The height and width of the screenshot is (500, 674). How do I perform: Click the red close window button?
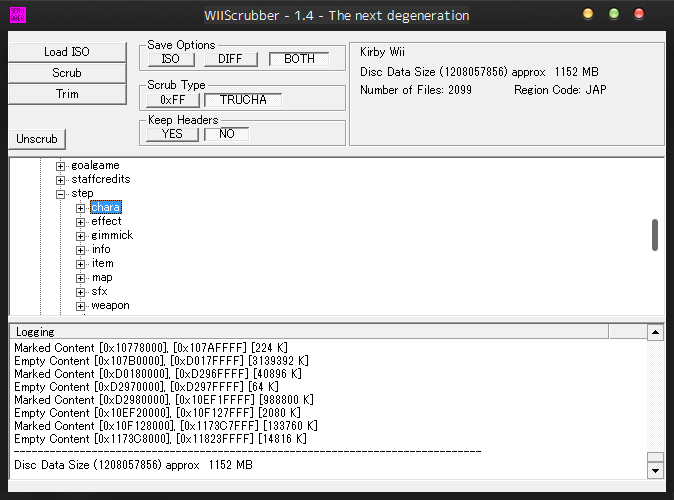pyautogui.click(x=639, y=14)
